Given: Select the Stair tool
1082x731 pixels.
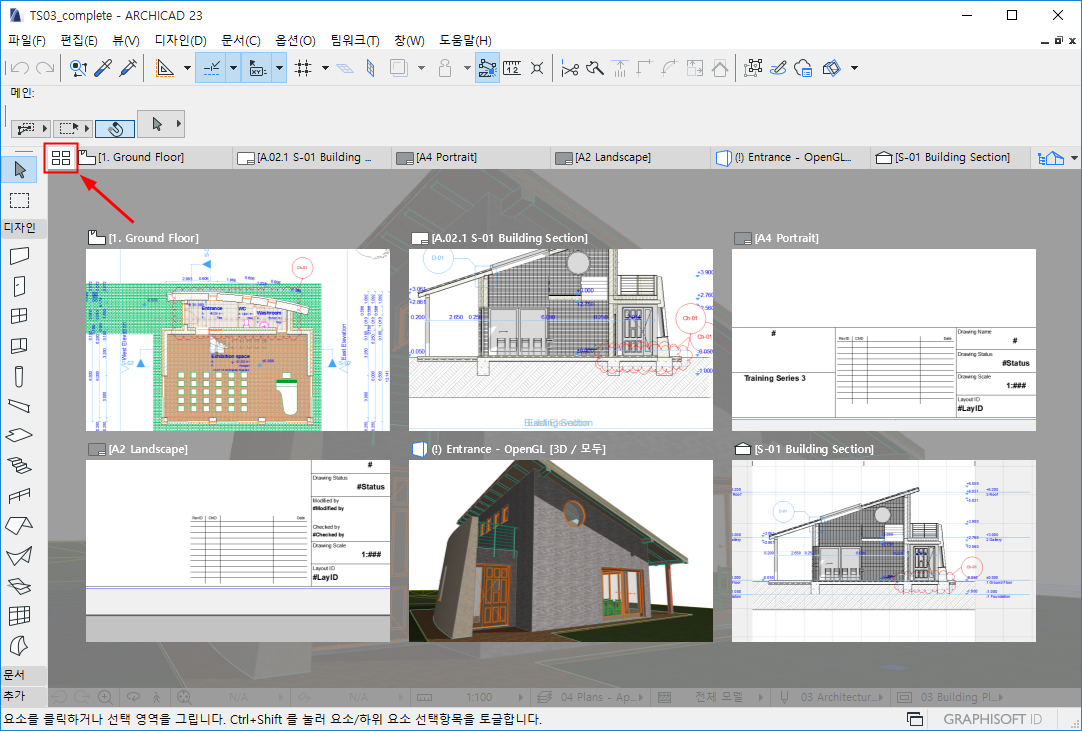Looking at the screenshot, I should coord(19,465).
